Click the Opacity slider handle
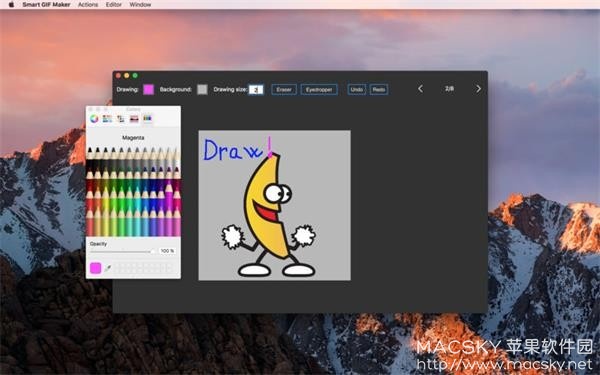 (x=152, y=251)
